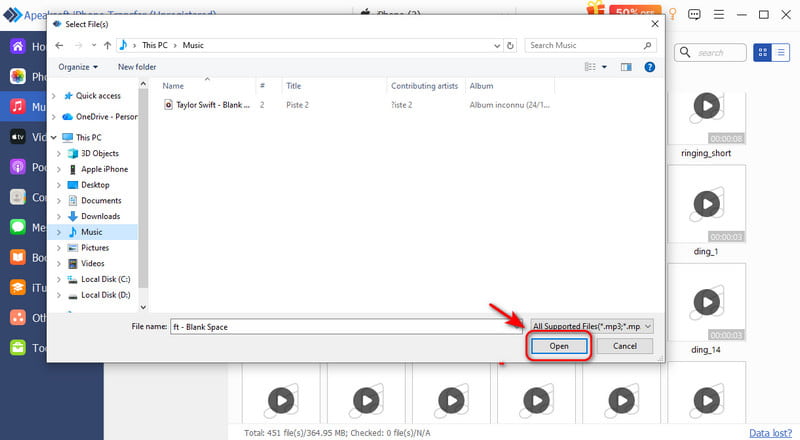Open Music icon in Apeaksoft sidebar
Image resolution: width=800 pixels, height=440 pixels.
coord(18,107)
